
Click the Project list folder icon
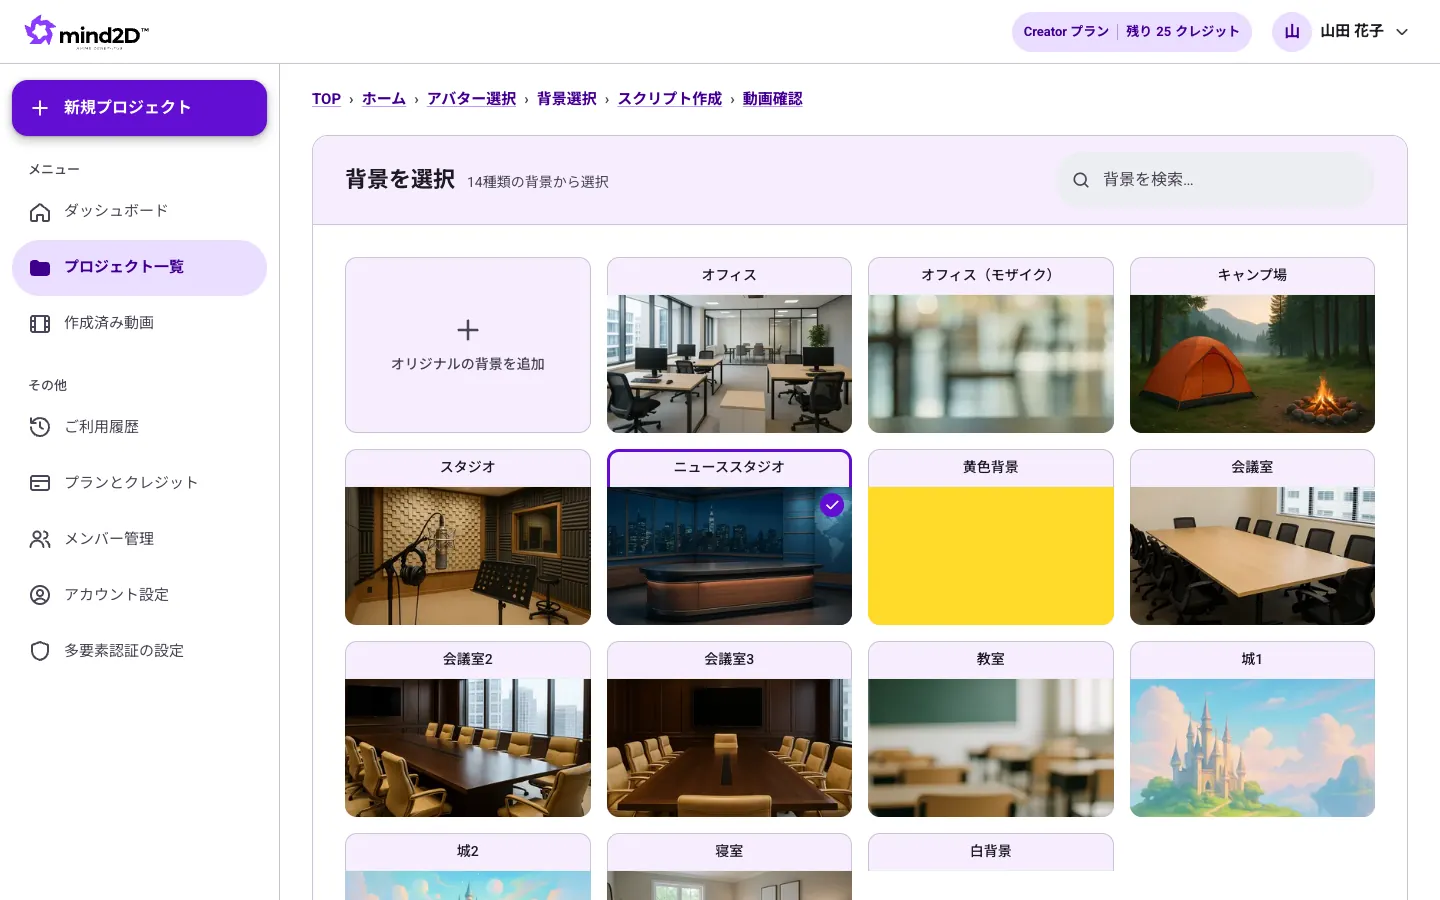point(40,268)
